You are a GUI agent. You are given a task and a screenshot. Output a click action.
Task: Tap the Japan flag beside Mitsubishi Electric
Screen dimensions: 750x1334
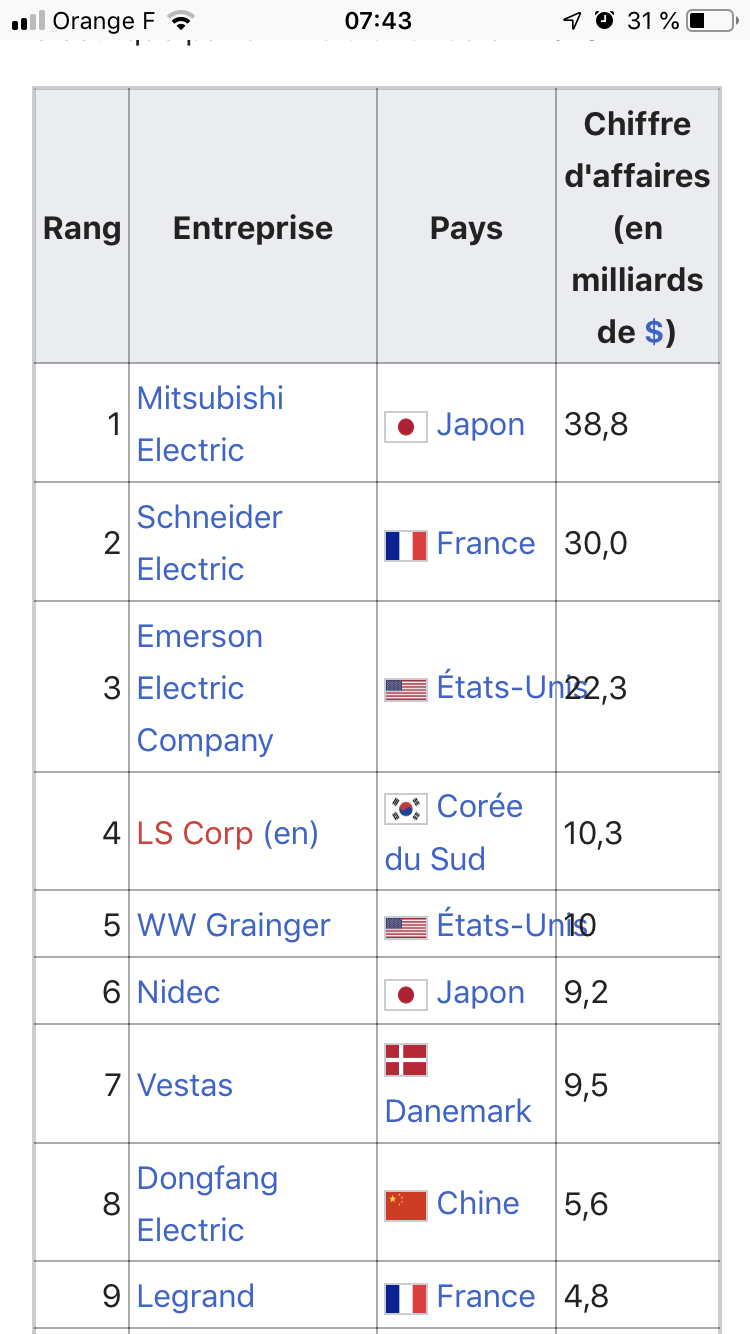pos(406,426)
